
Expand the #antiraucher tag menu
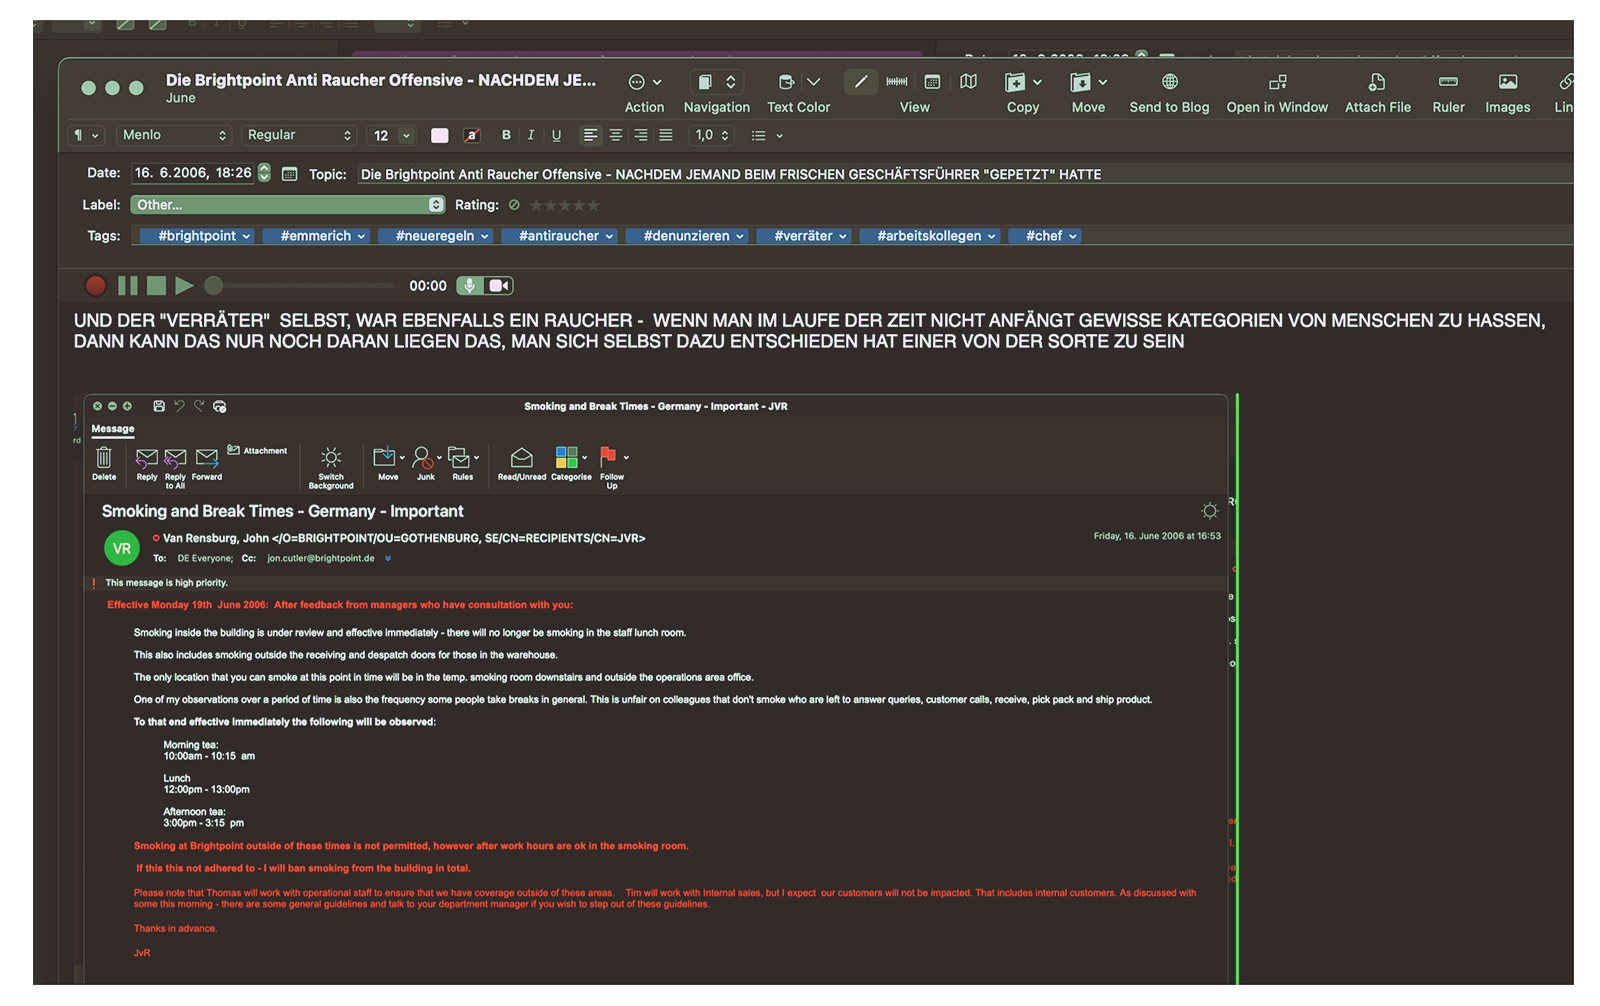tap(609, 236)
